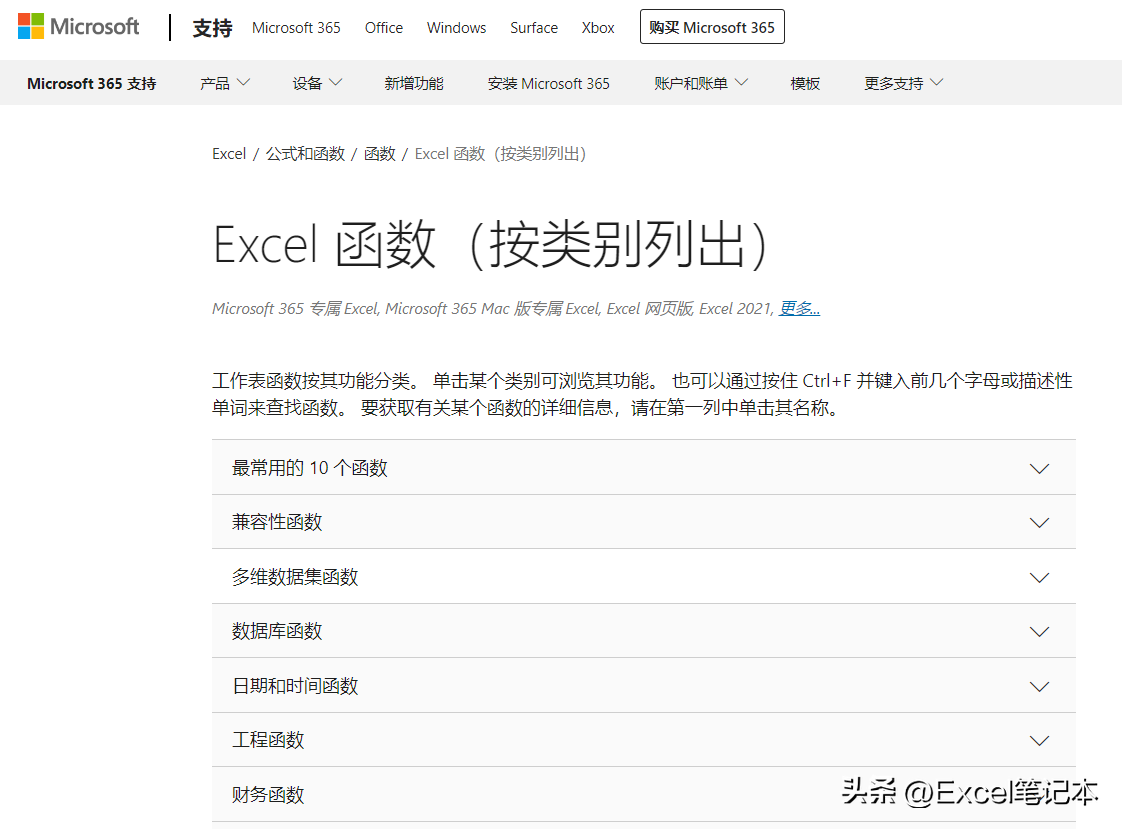The height and width of the screenshot is (829, 1122).
Task: Click chevron icon in 兼容性函数 row
Action: tap(1039, 523)
